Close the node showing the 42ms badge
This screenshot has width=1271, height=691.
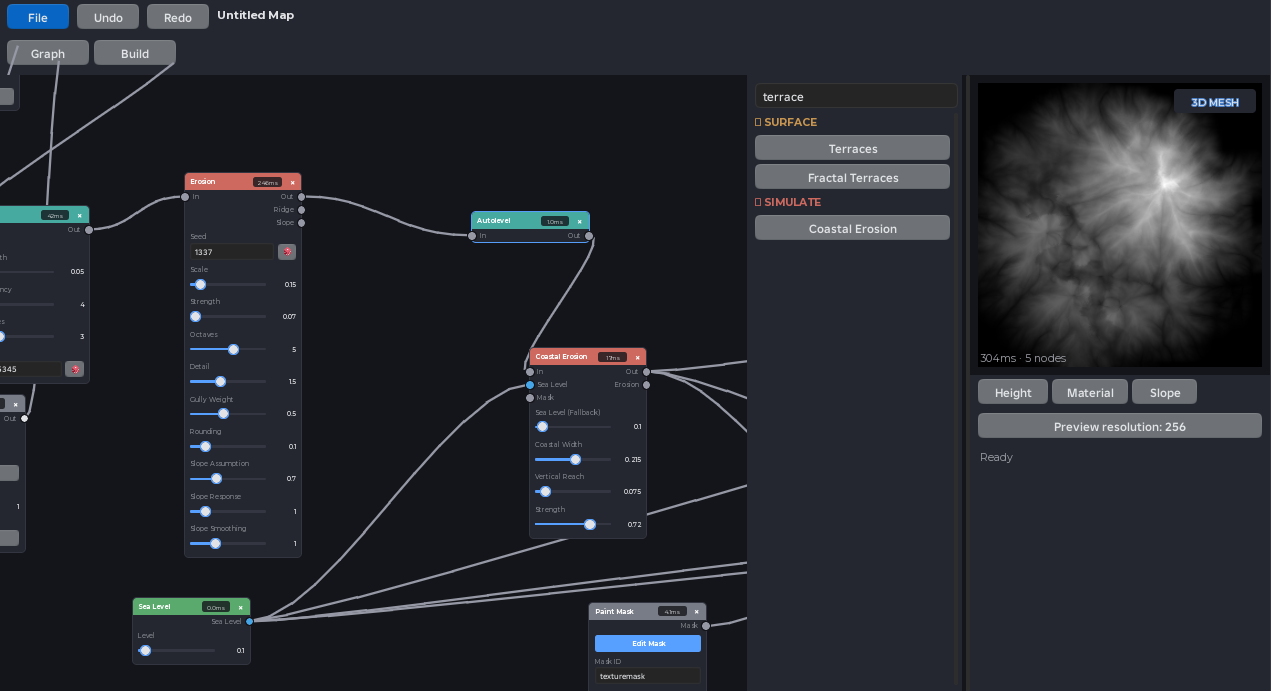click(80, 215)
